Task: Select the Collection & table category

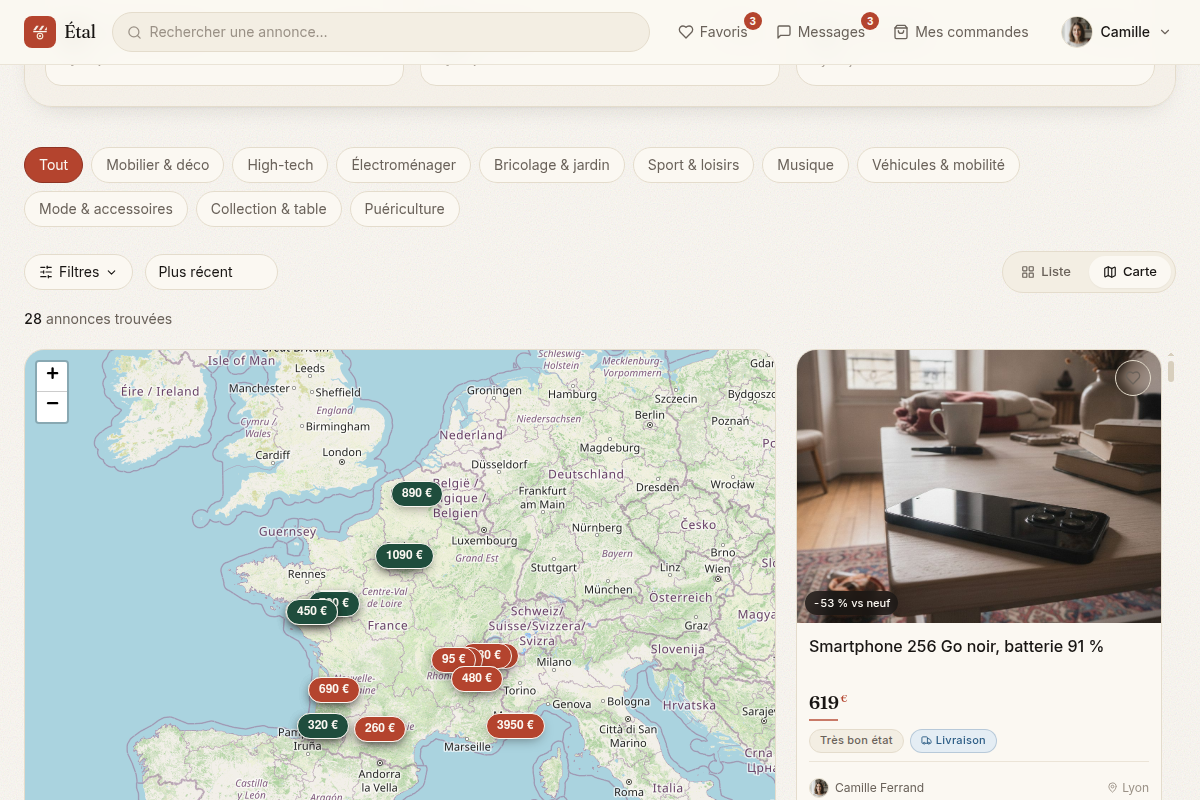Action: click(x=269, y=209)
